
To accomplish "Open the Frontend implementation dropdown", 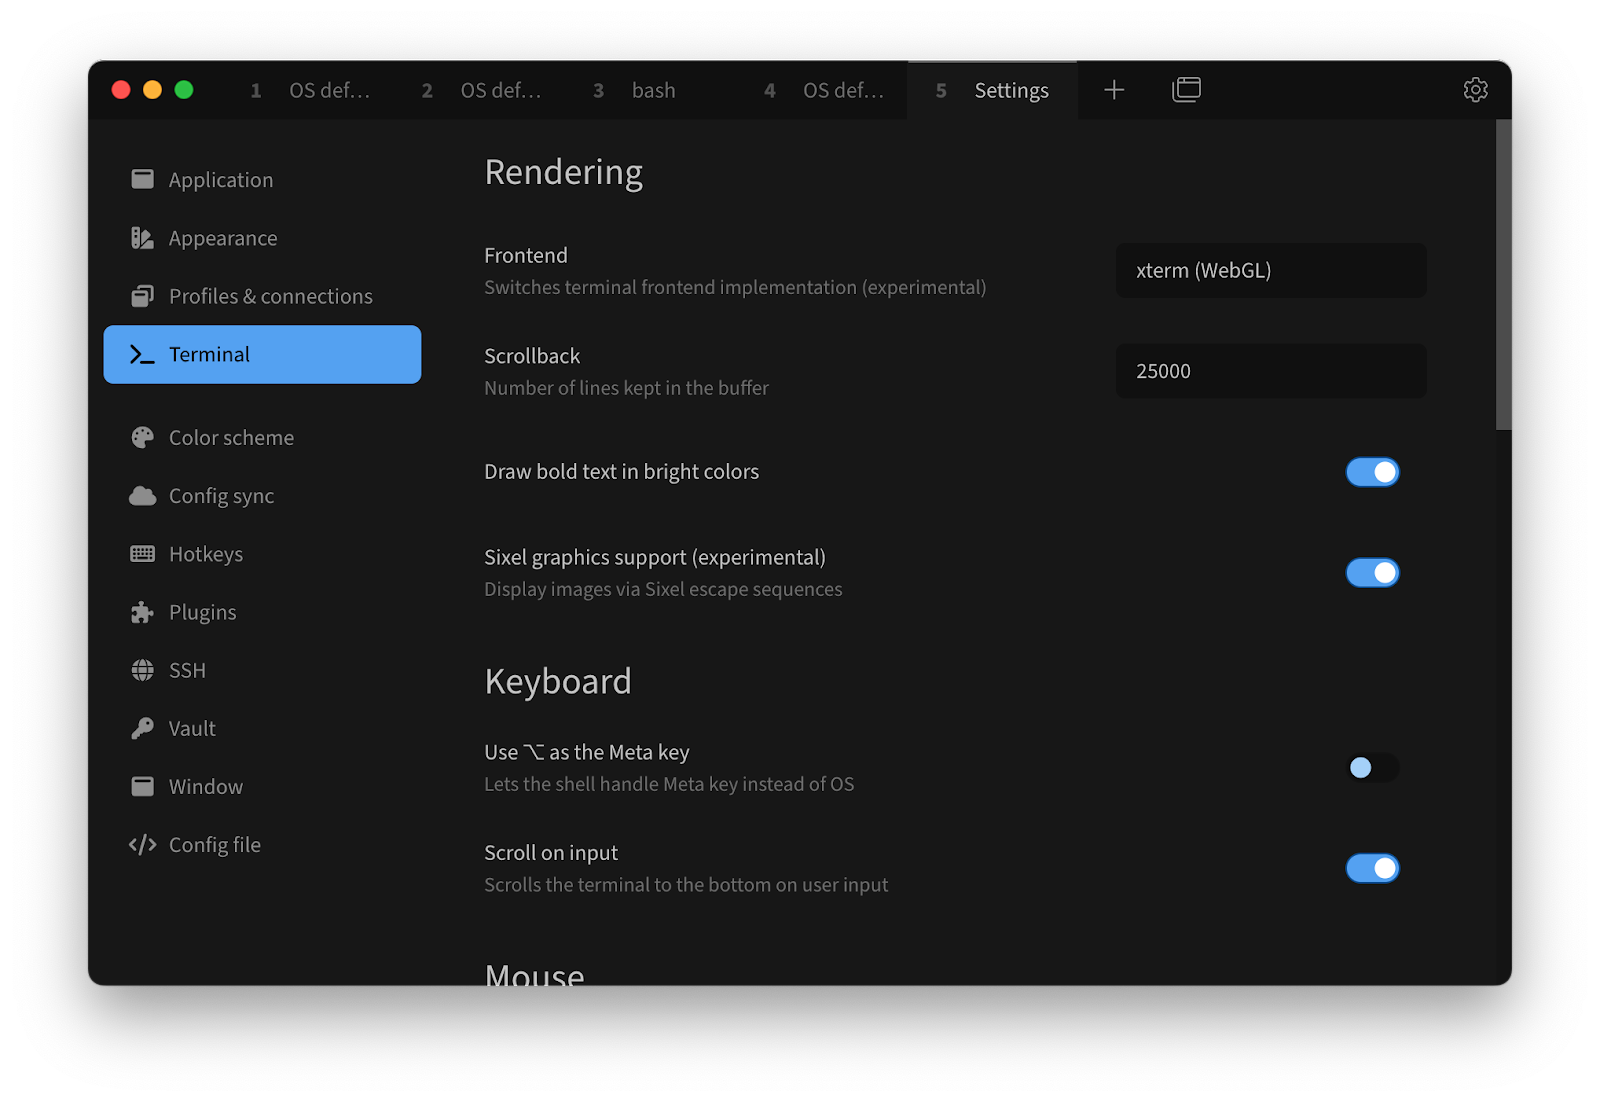I will click(1270, 270).
